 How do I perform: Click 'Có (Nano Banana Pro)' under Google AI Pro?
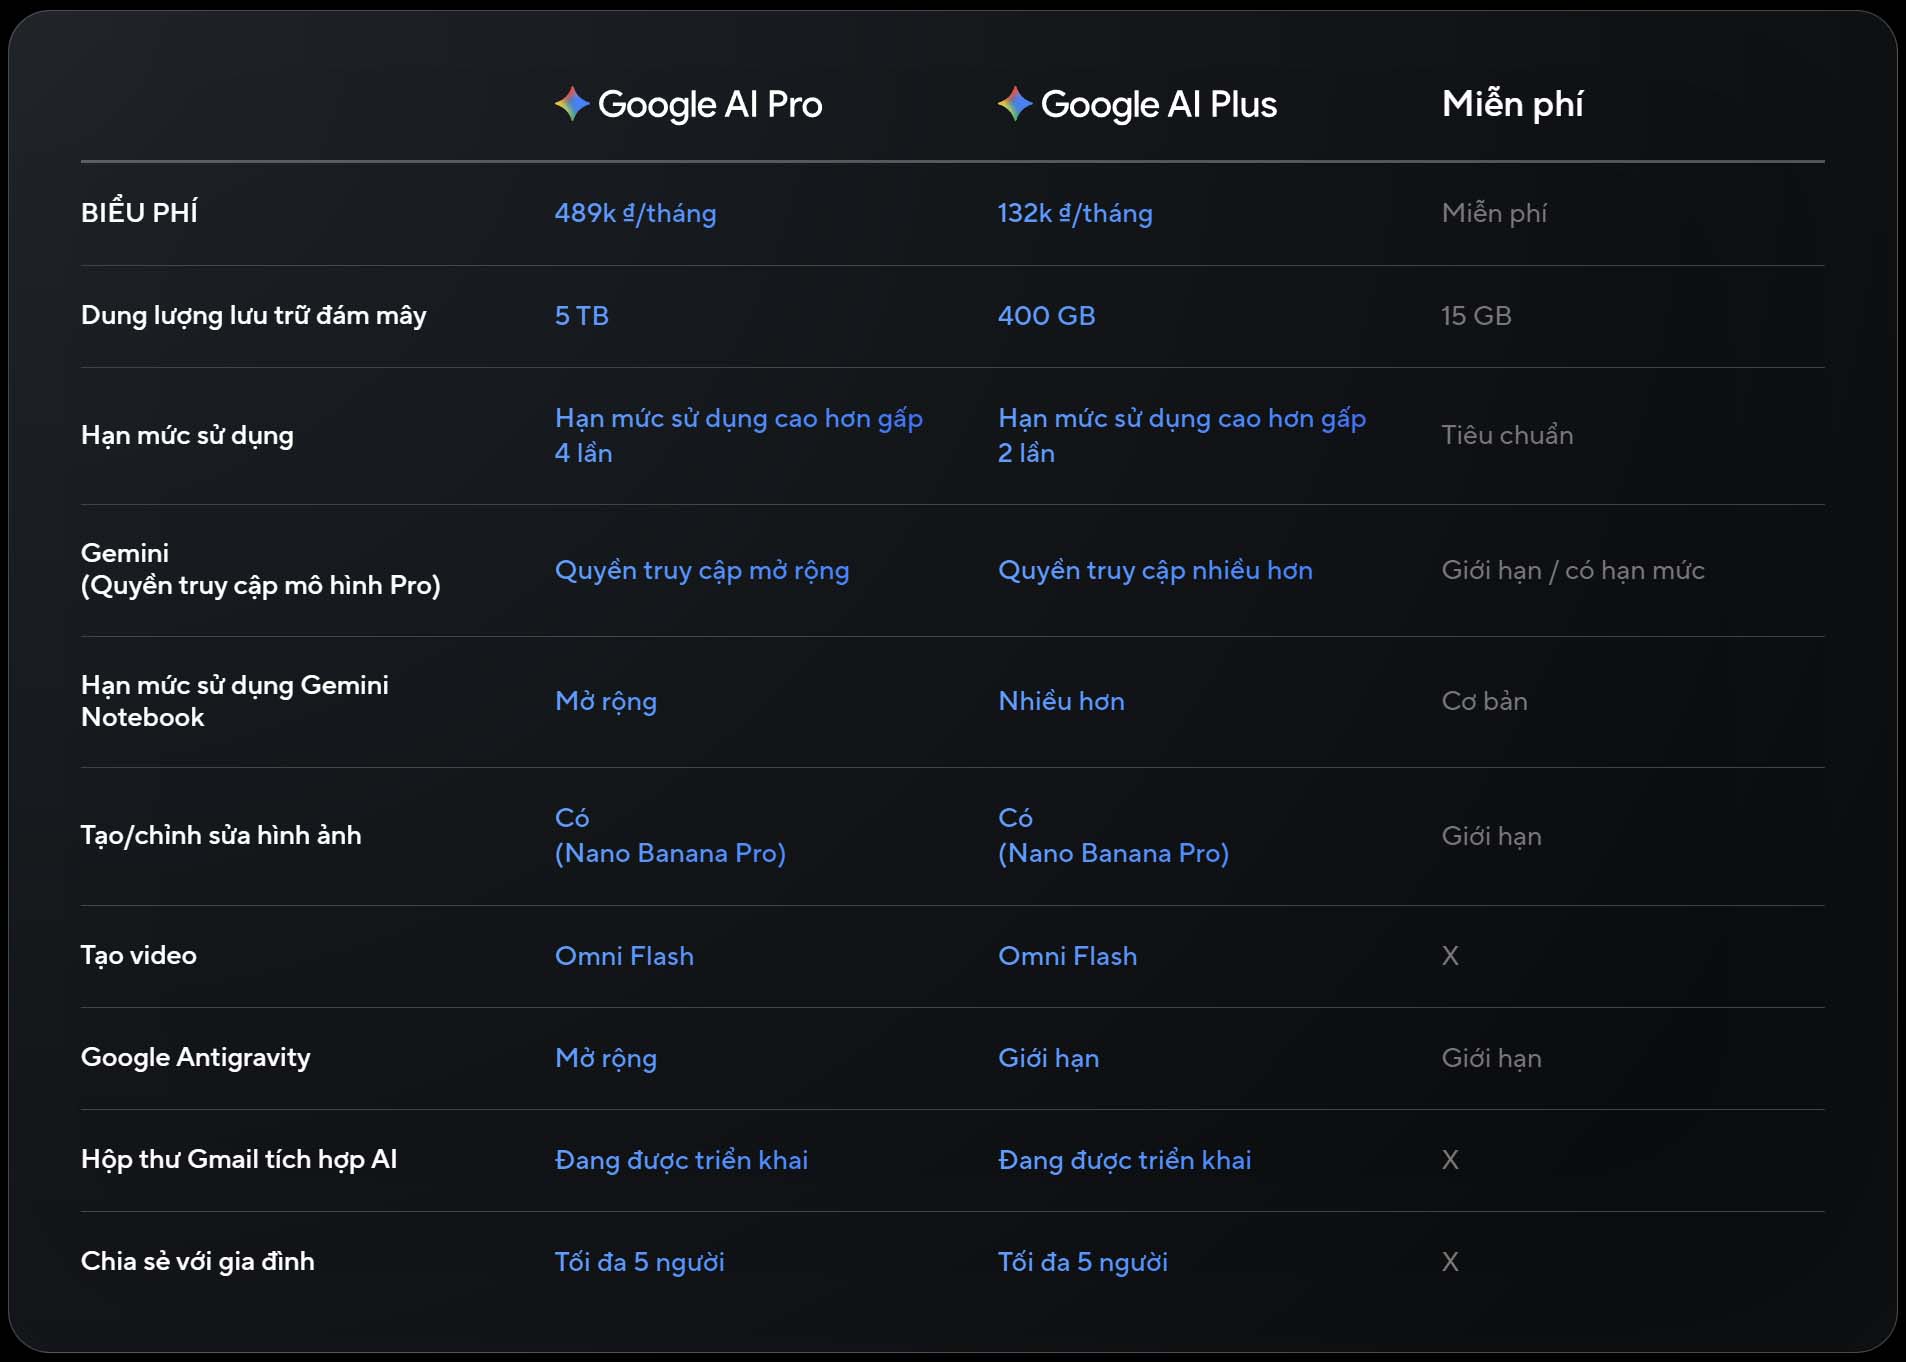coord(670,835)
